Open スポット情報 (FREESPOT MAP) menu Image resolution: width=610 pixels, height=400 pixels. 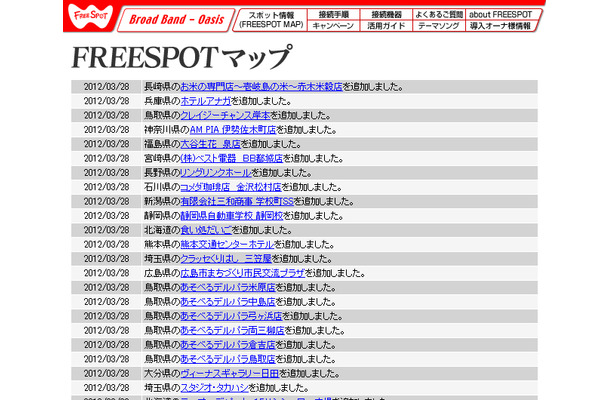pos(271,20)
